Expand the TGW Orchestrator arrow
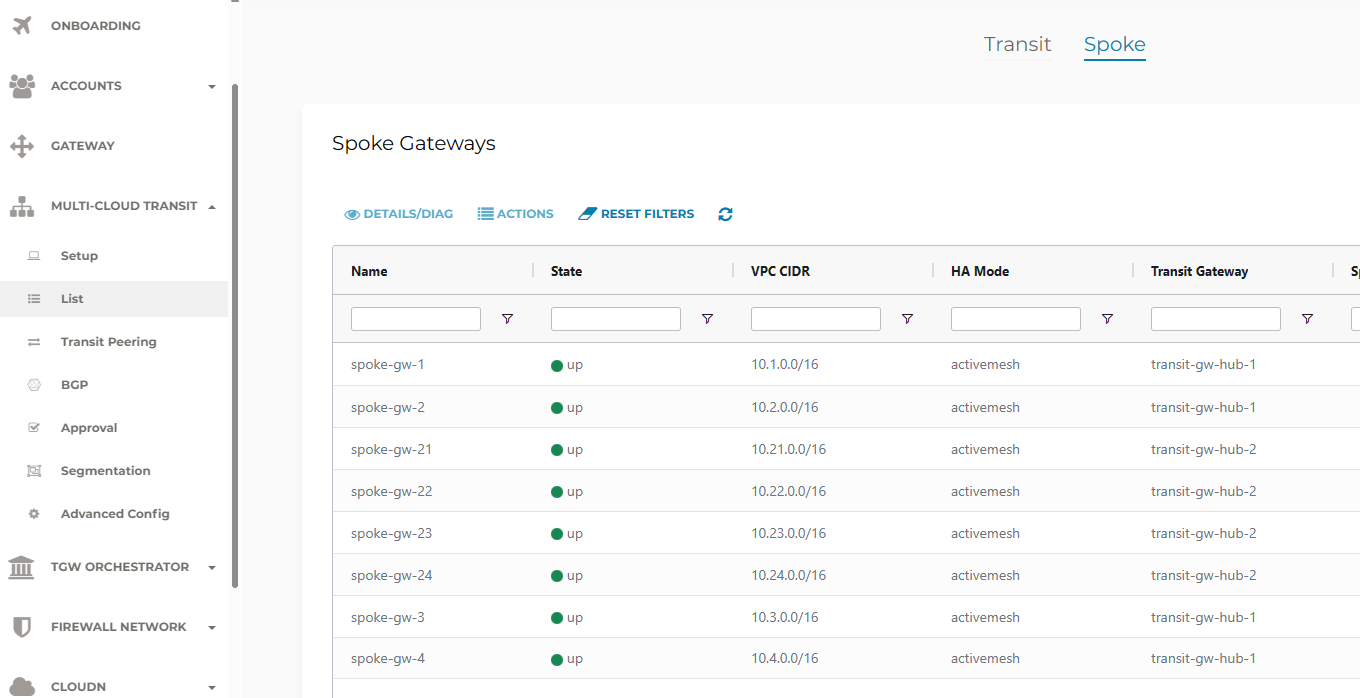Image resolution: width=1360 pixels, height=698 pixels. click(212, 568)
